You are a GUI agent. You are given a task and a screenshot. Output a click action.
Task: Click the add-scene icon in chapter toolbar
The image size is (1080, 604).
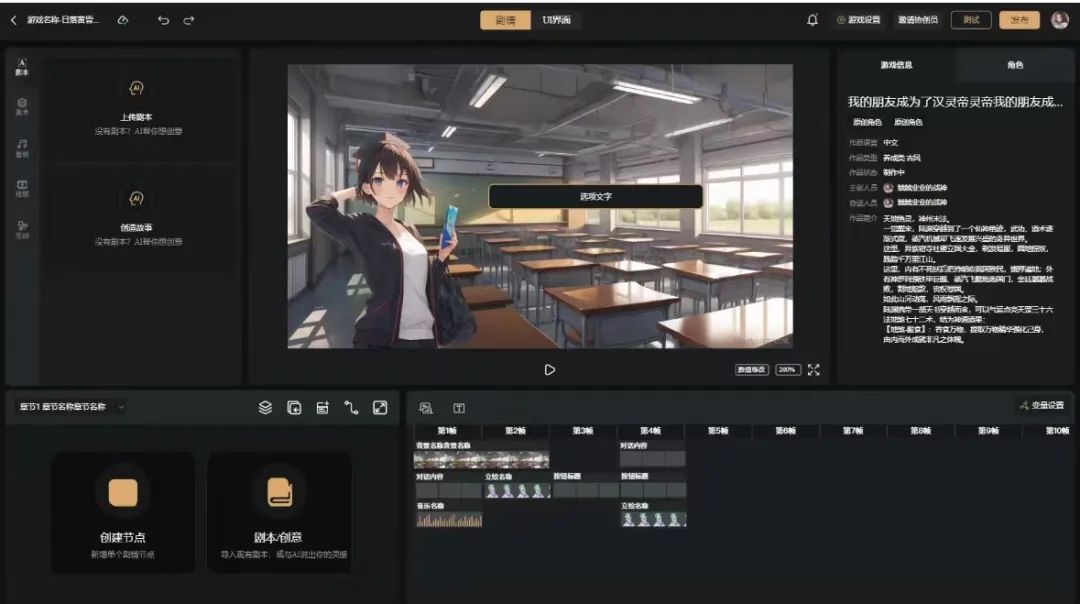coord(322,408)
